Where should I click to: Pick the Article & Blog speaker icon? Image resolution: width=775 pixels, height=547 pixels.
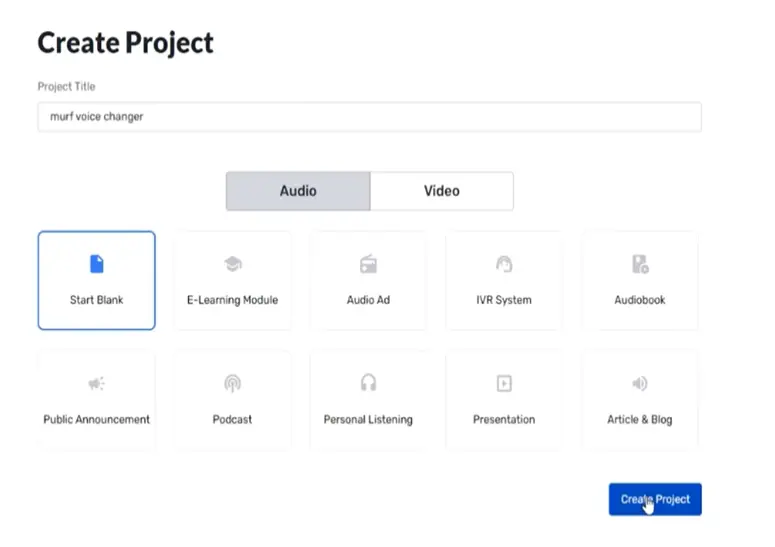640,383
